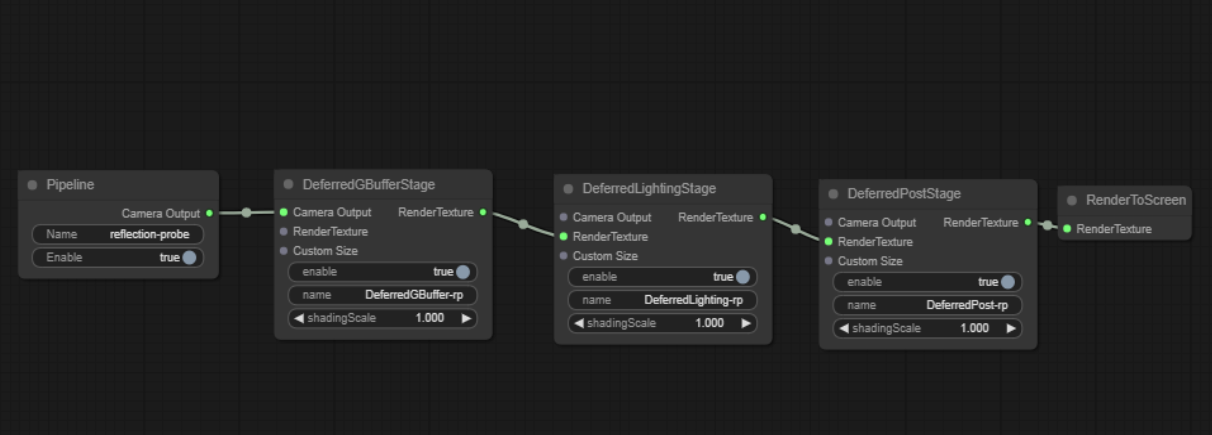The width and height of the screenshot is (1212, 435).
Task: Click DeferredPostStage's Custom Size port
Action: click(829, 261)
